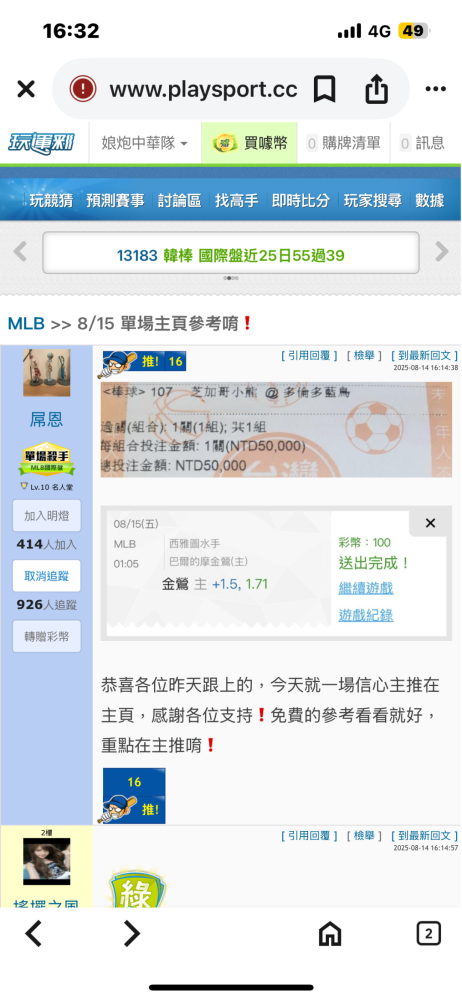The height and width of the screenshot is (1000, 462).
Task: Go to browser home icon
Action: [330, 935]
